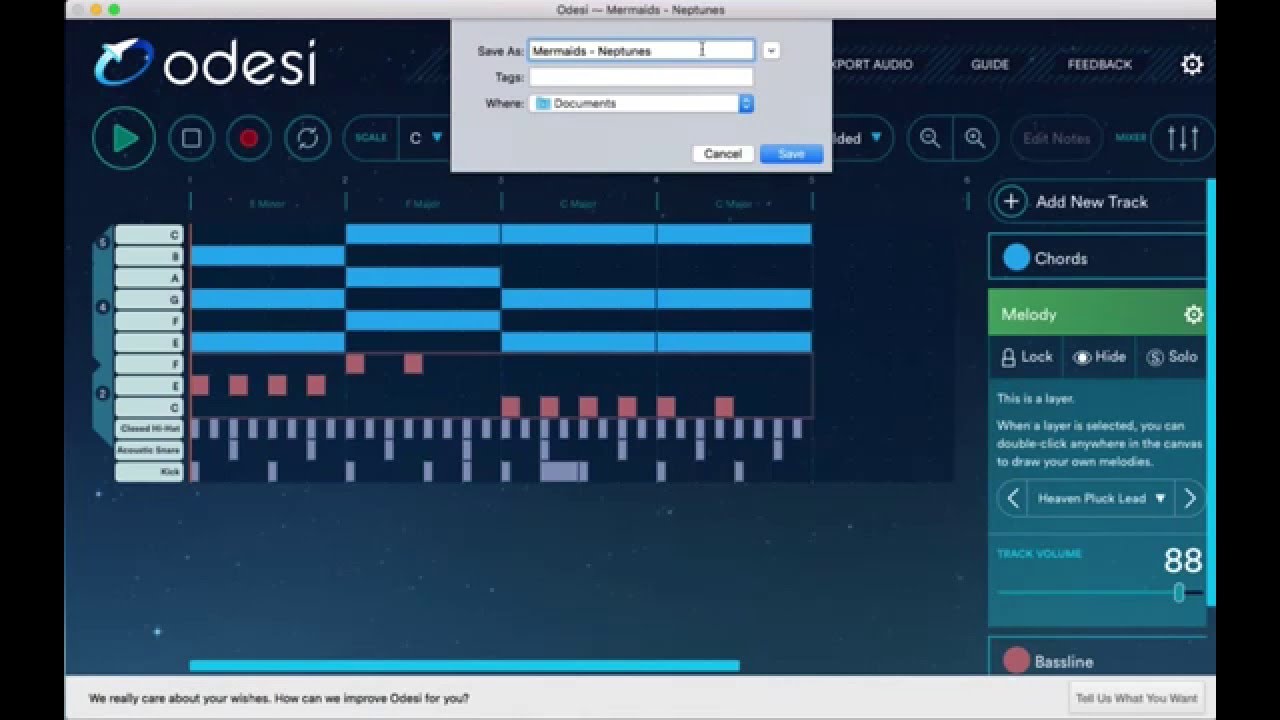This screenshot has height=720, width=1280.
Task: Start playback with the green Play button
Action: (124, 138)
